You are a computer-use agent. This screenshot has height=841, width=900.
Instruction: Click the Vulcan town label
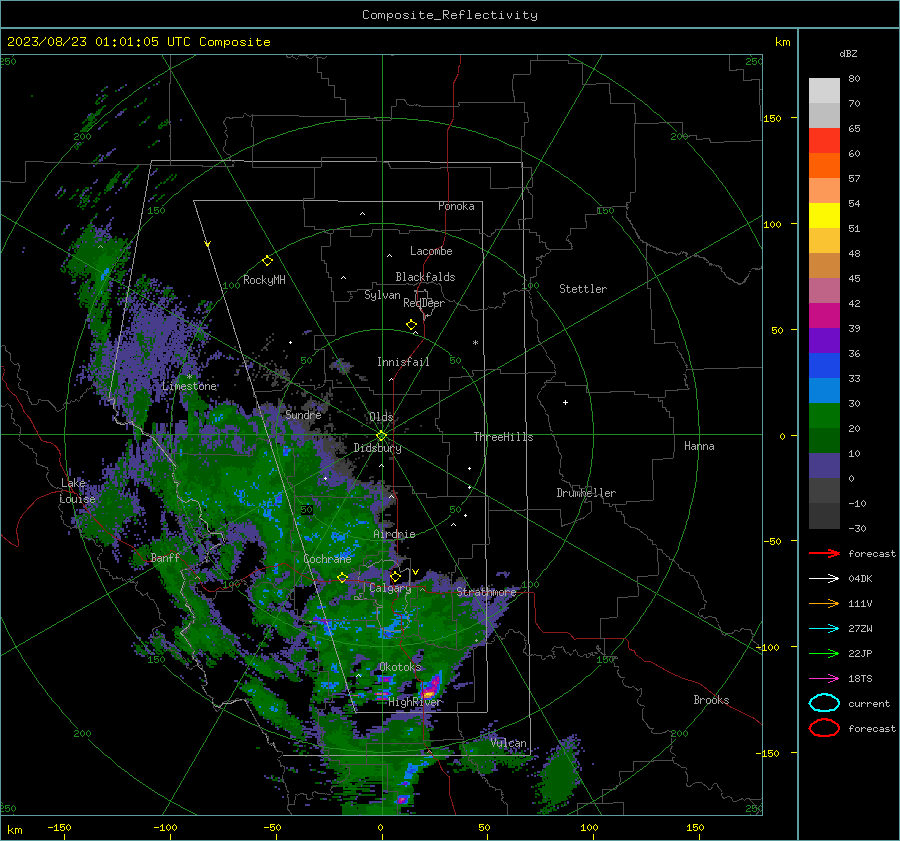click(x=509, y=743)
